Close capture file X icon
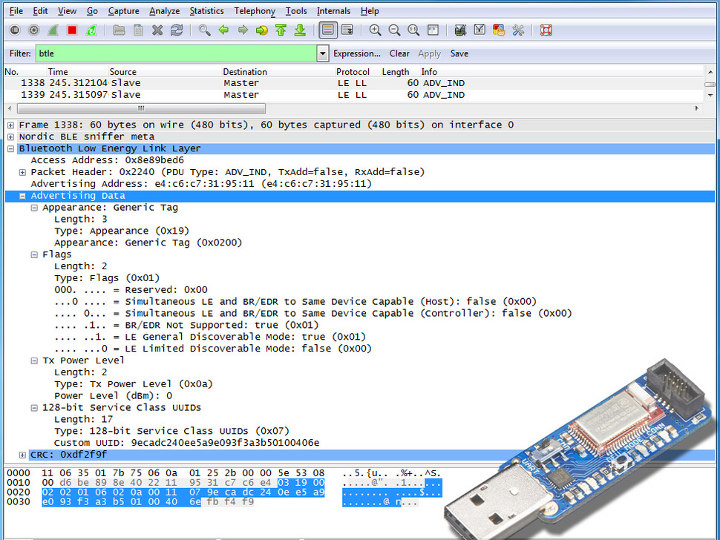The width and height of the screenshot is (720, 540). pyautogui.click(x=158, y=30)
